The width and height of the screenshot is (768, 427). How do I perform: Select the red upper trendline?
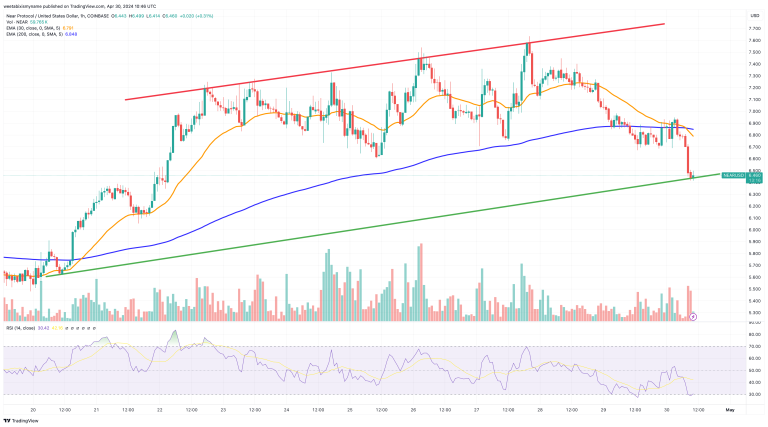click(395, 62)
